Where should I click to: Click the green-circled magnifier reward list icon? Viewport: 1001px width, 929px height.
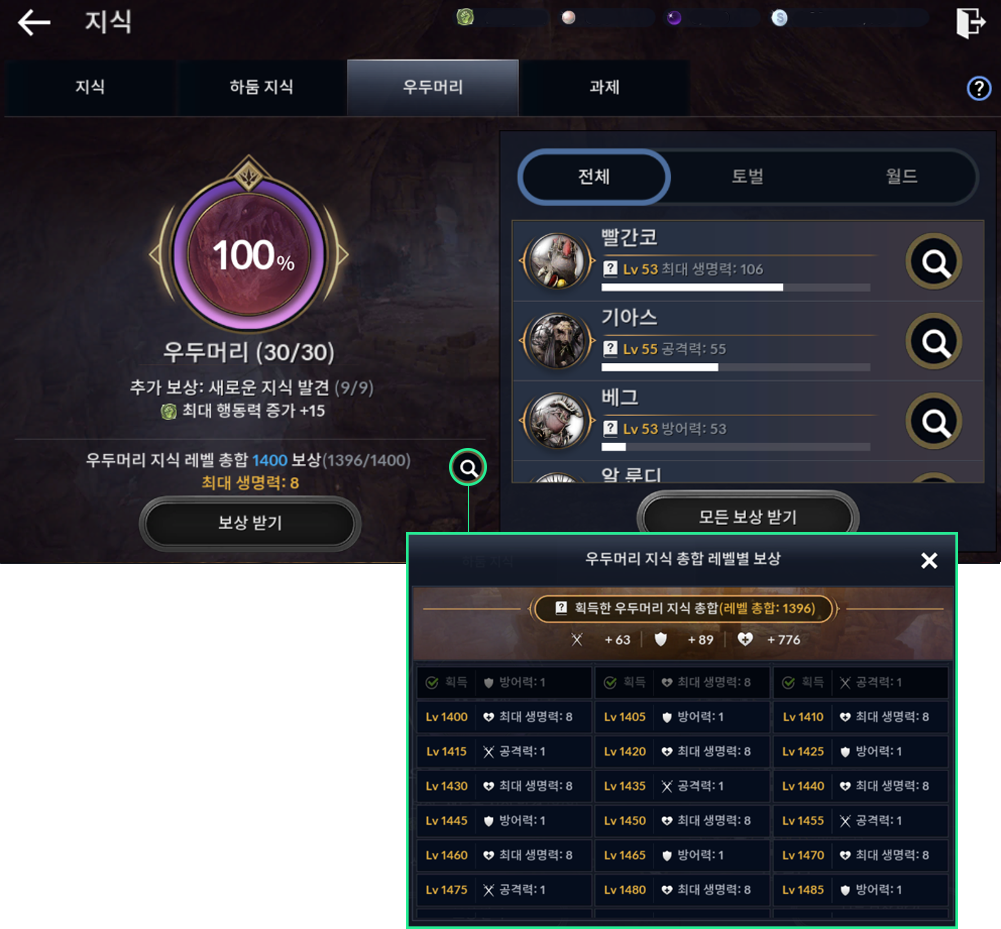[x=468, y=468]
